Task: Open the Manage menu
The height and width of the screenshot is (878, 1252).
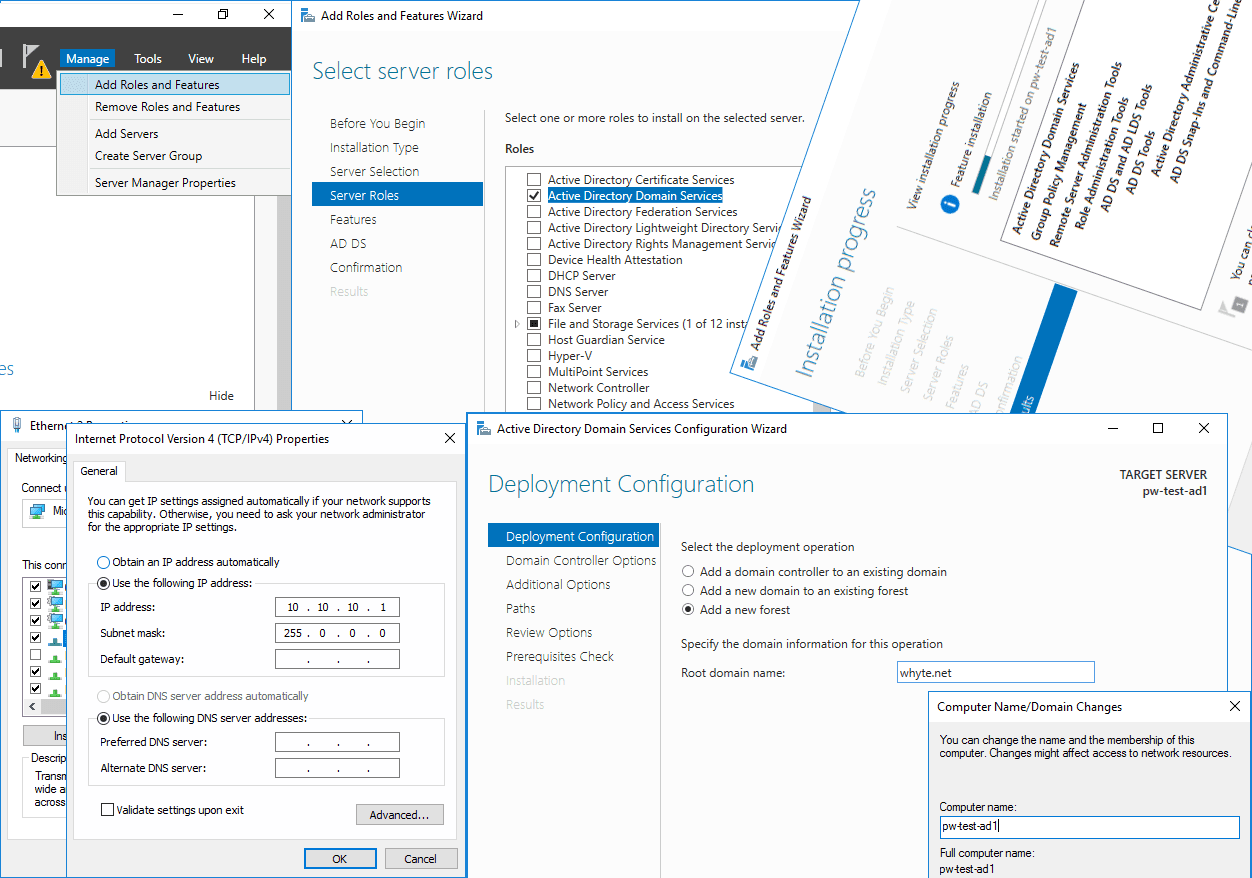Action: coord(87,59)
